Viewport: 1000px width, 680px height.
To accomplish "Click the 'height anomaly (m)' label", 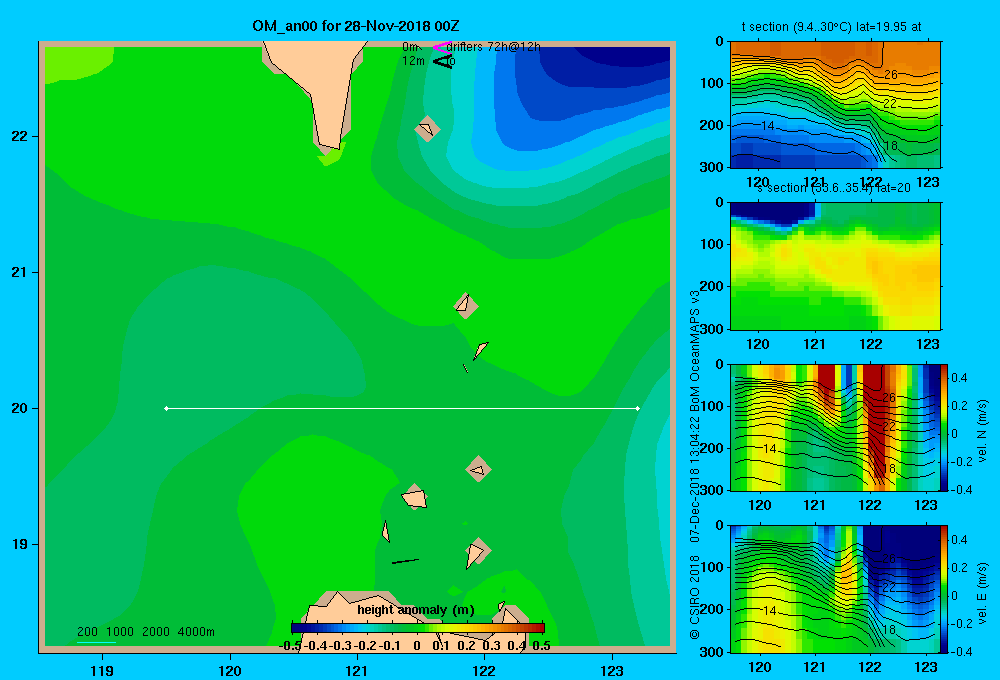I will tap(416, 610).
